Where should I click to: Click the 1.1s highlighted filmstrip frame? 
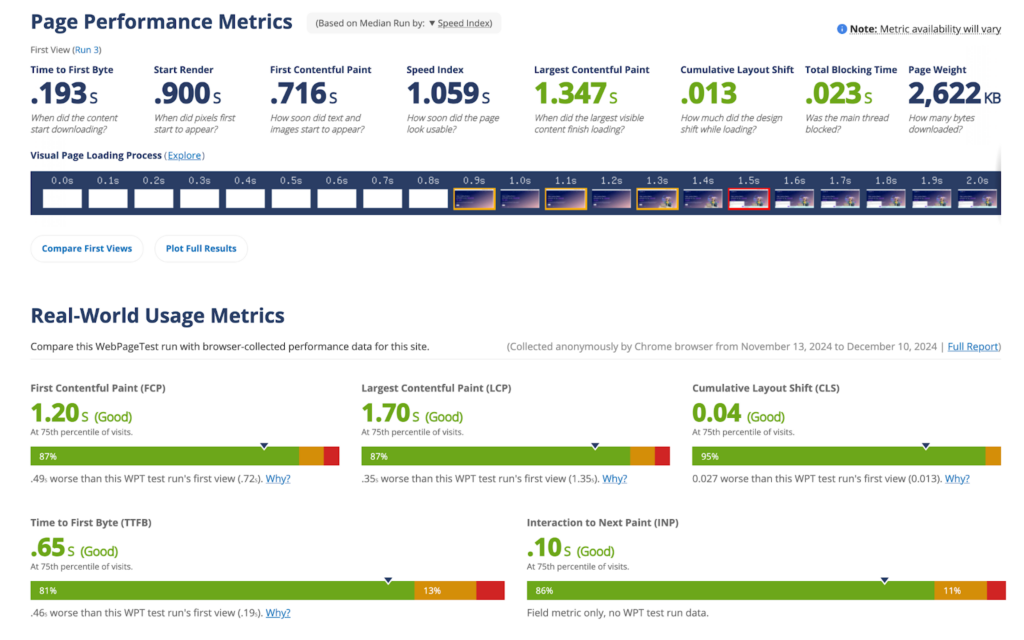565,198
